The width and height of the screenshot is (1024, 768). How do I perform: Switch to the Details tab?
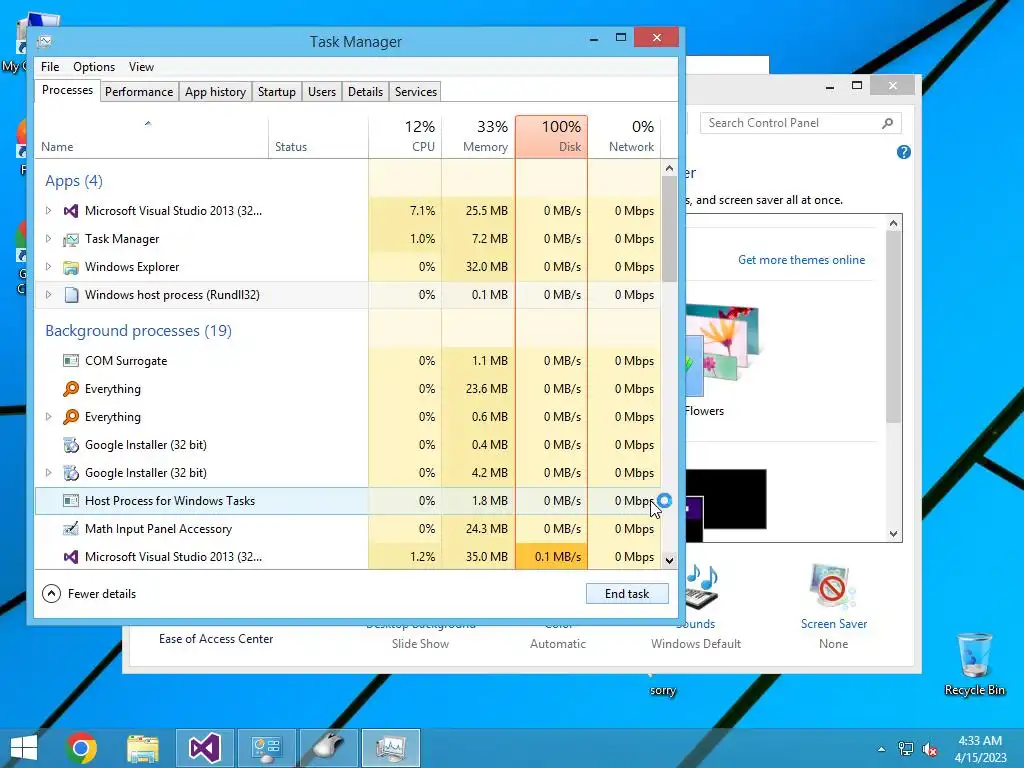tap(366, 92)
